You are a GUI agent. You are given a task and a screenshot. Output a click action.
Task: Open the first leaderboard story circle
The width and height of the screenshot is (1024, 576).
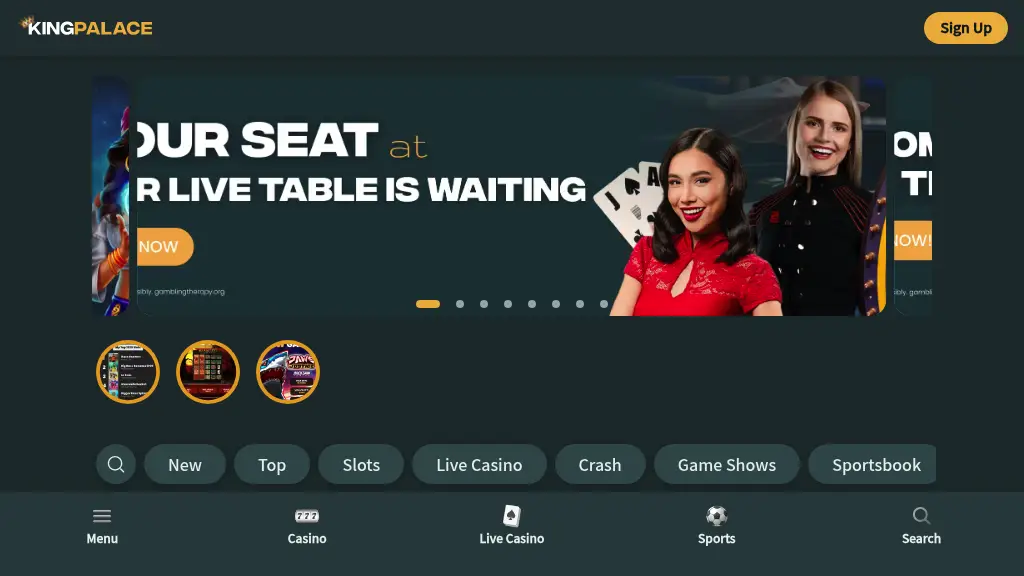[x=128, y=372]
